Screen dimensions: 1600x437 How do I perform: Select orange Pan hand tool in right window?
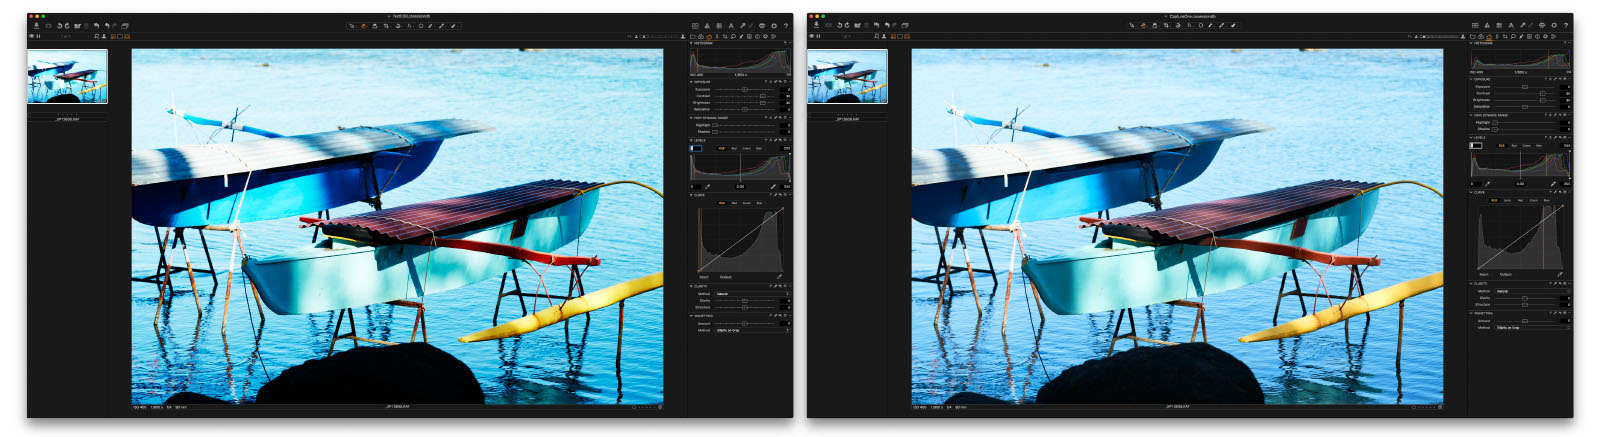point(1143,26)
